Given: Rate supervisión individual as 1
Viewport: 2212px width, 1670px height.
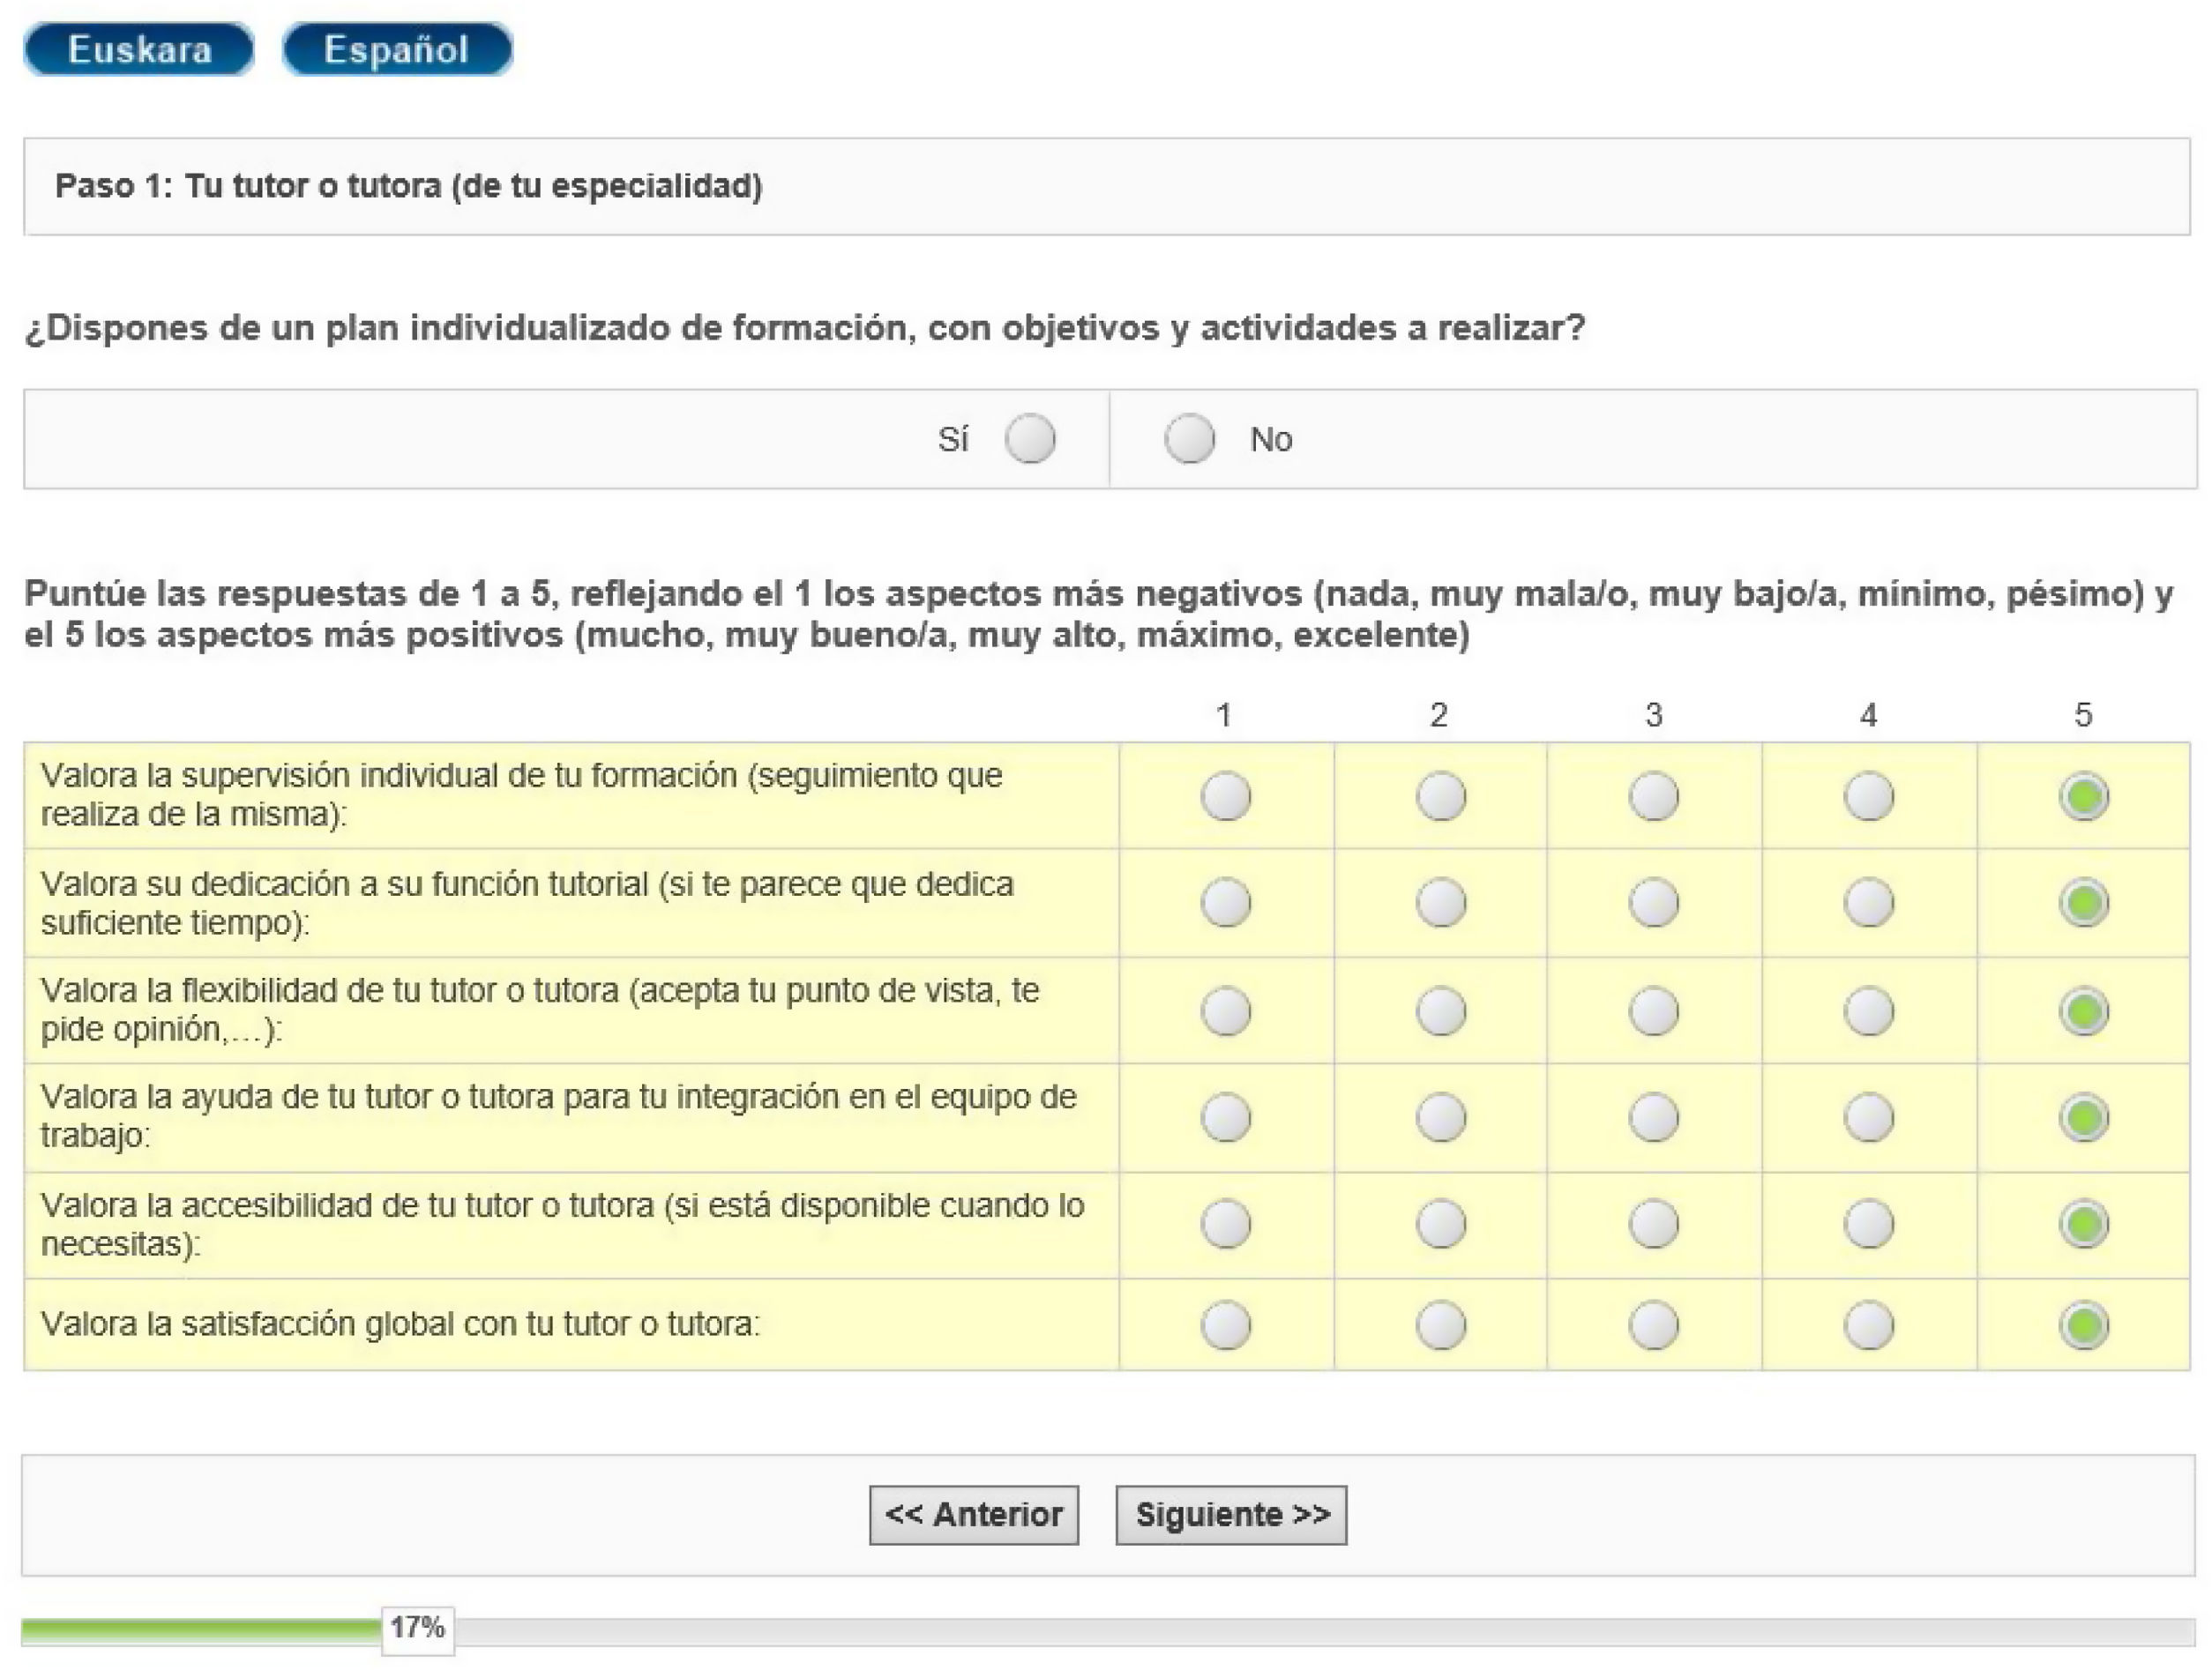Looking at the screenshot, I should [x=1226, y=797].
